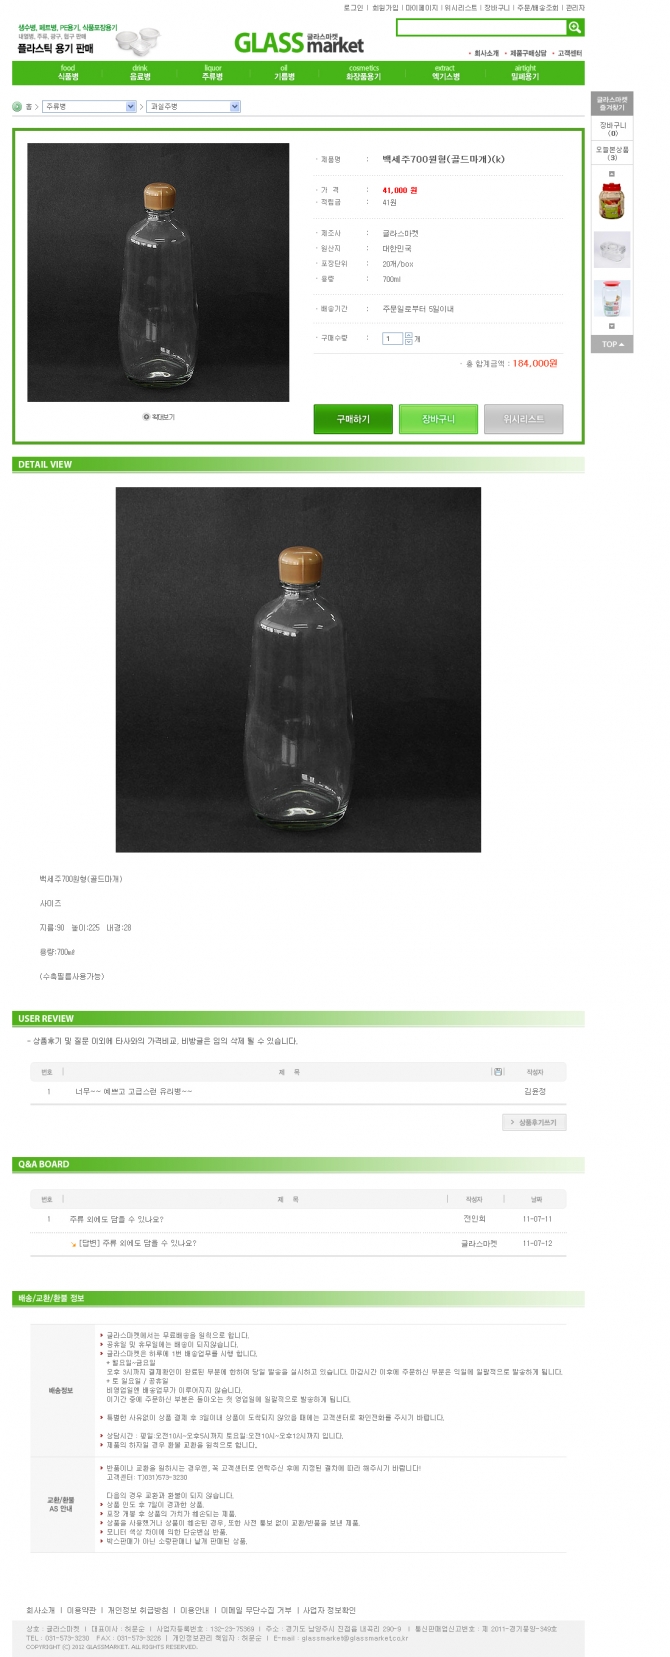Open the liquor 주류병 menu
This screenshot has width=670, height=1657.
click(x=212, y=72)
